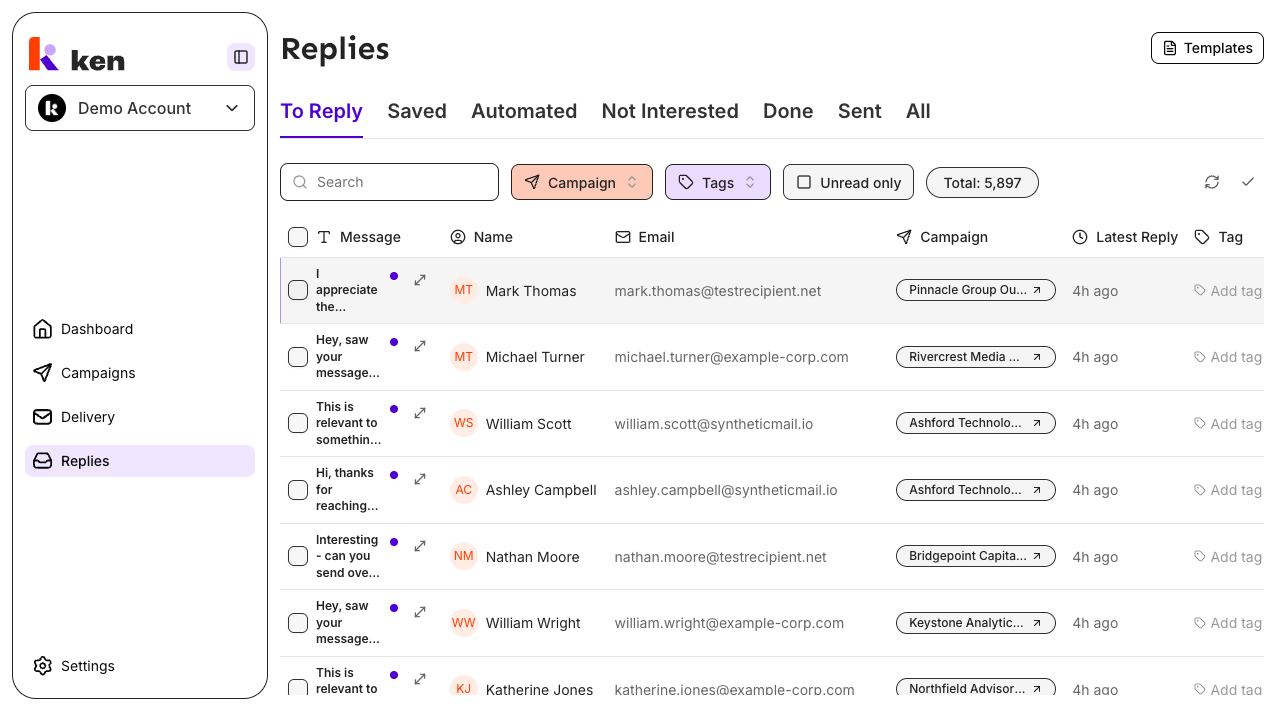Switch to the Done tab

788,111
